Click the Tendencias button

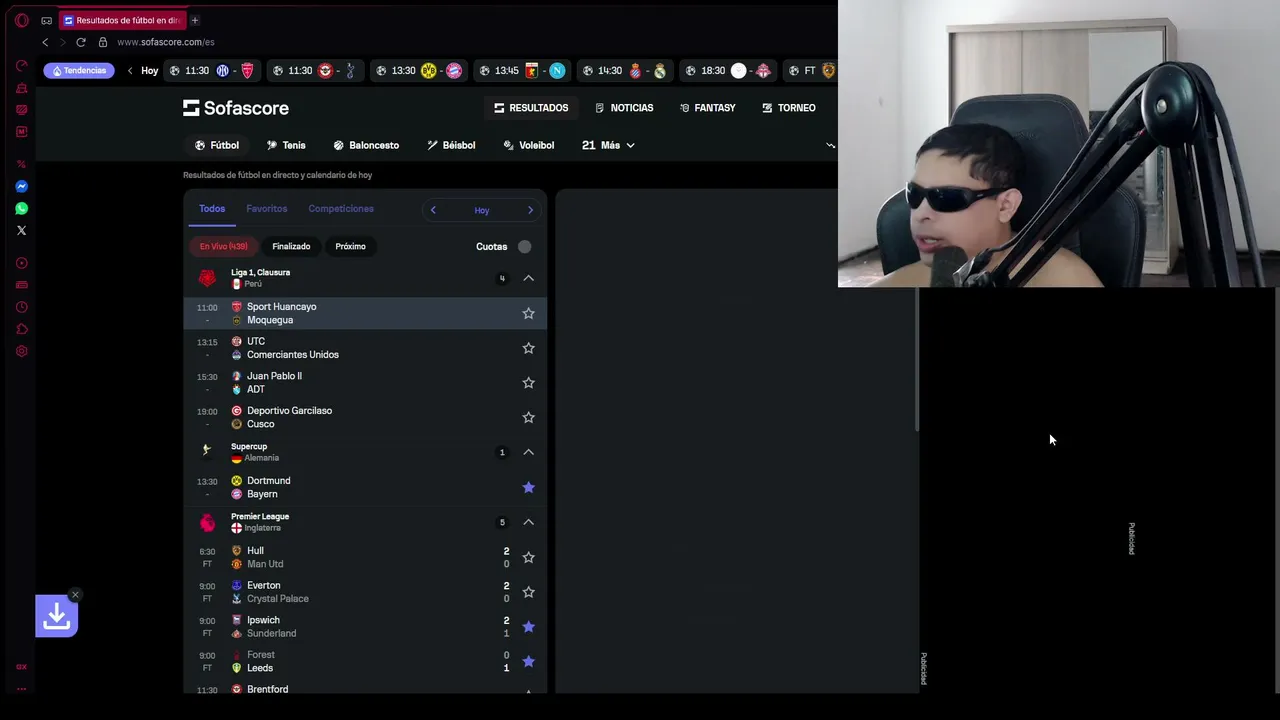pyautogui.click(x=79, y=71)
